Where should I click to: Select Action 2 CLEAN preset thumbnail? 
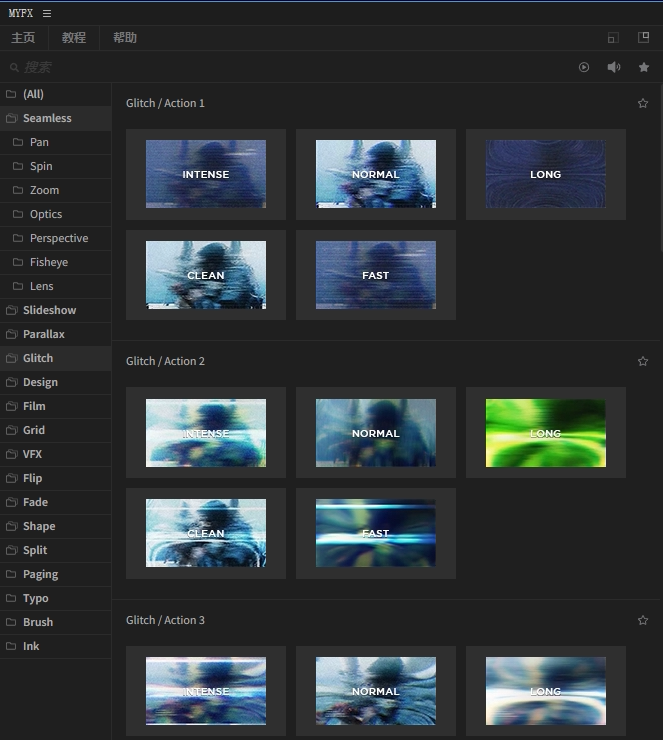(x=206, y=533)
